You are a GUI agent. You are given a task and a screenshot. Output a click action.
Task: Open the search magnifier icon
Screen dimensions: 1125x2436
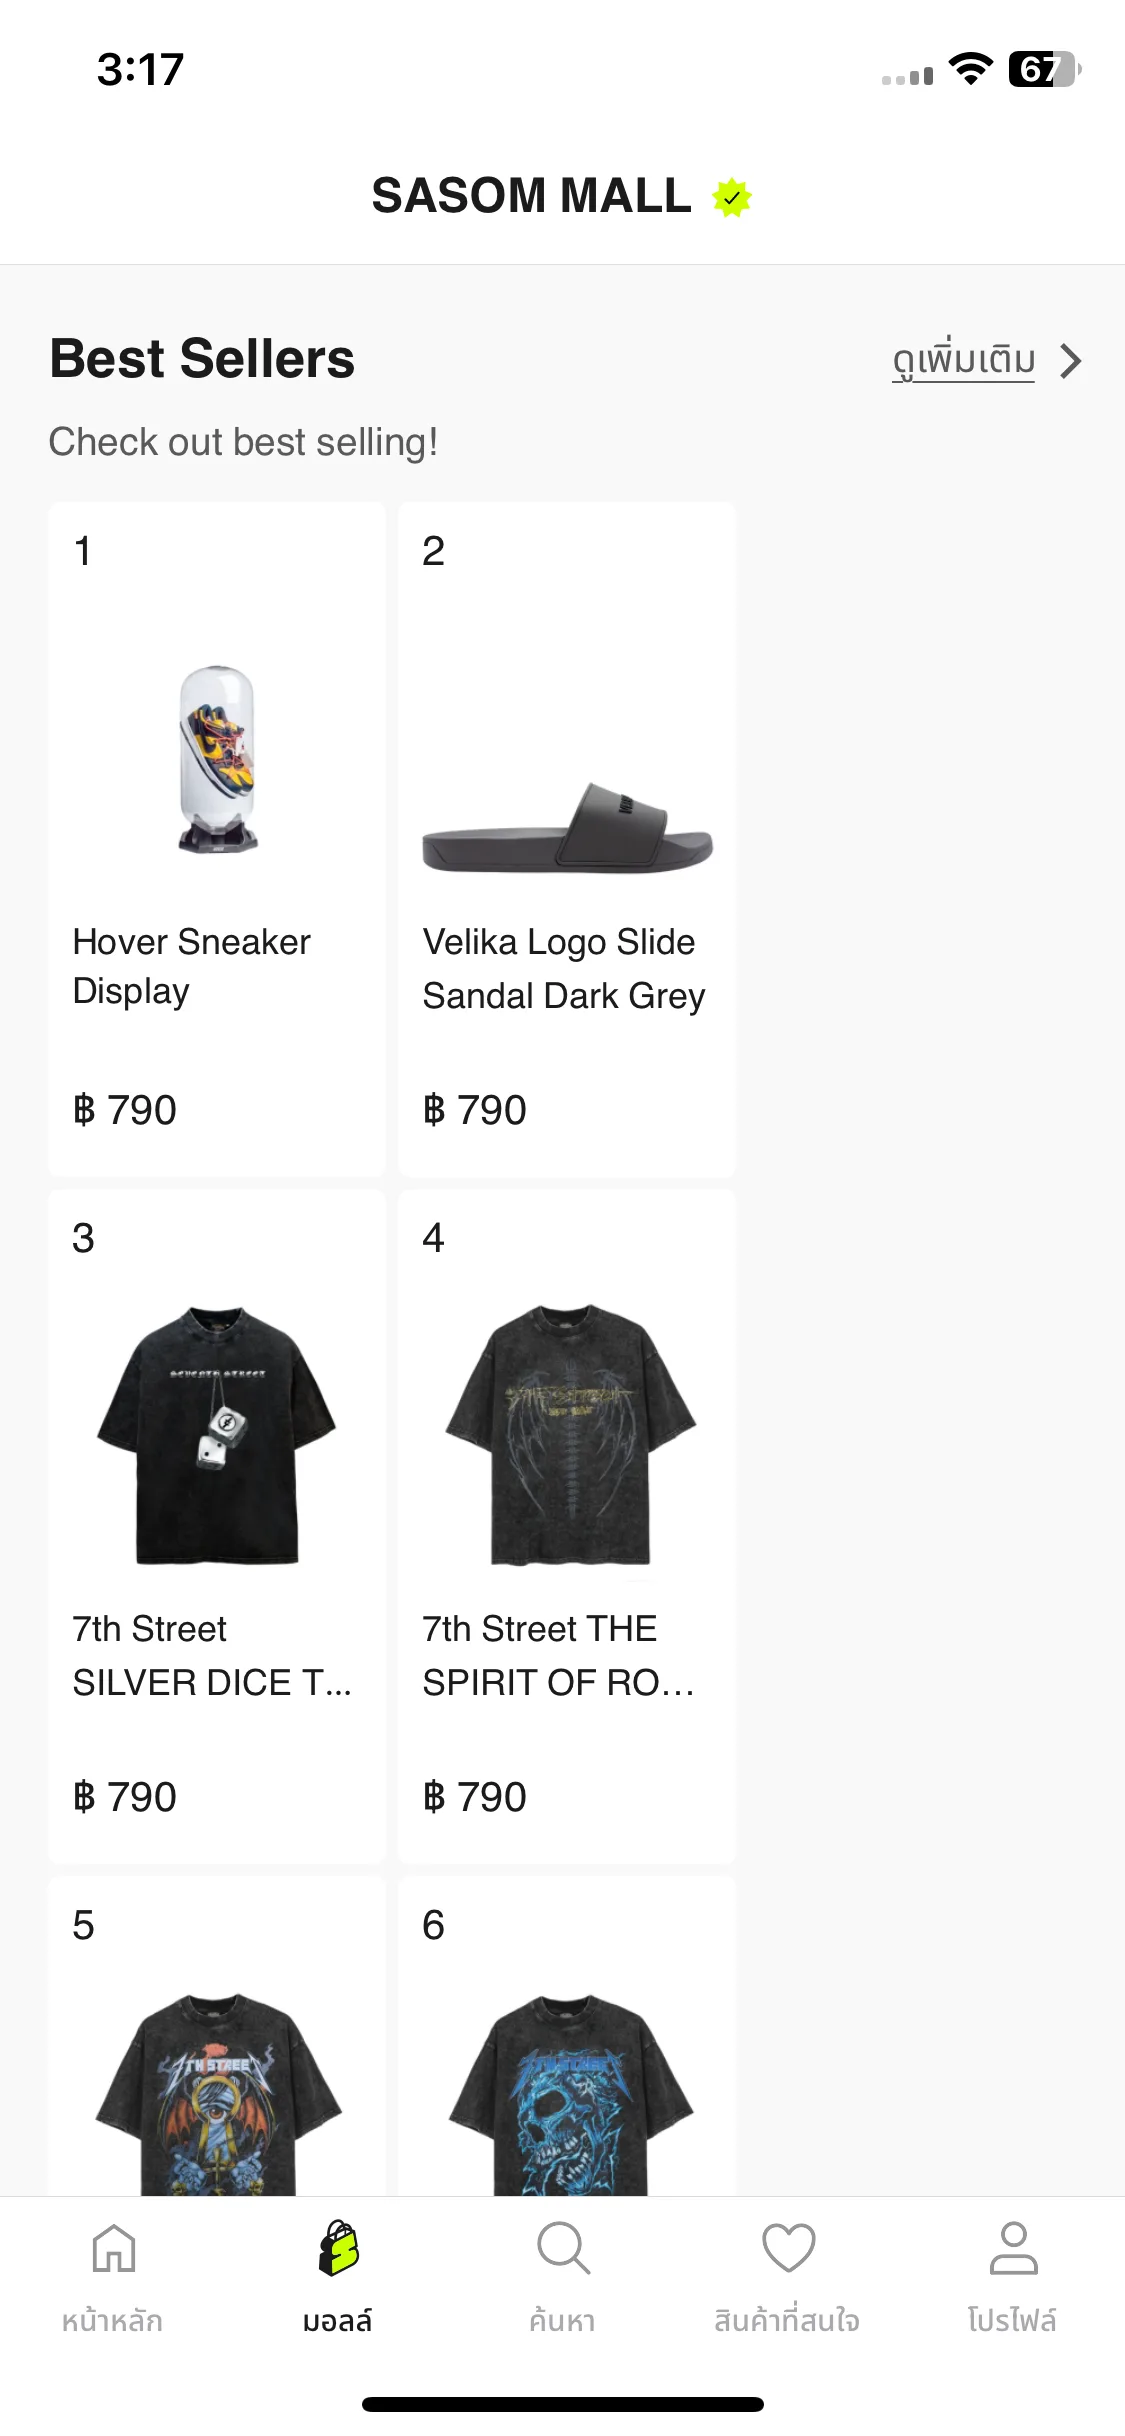tap(563, 2248)
